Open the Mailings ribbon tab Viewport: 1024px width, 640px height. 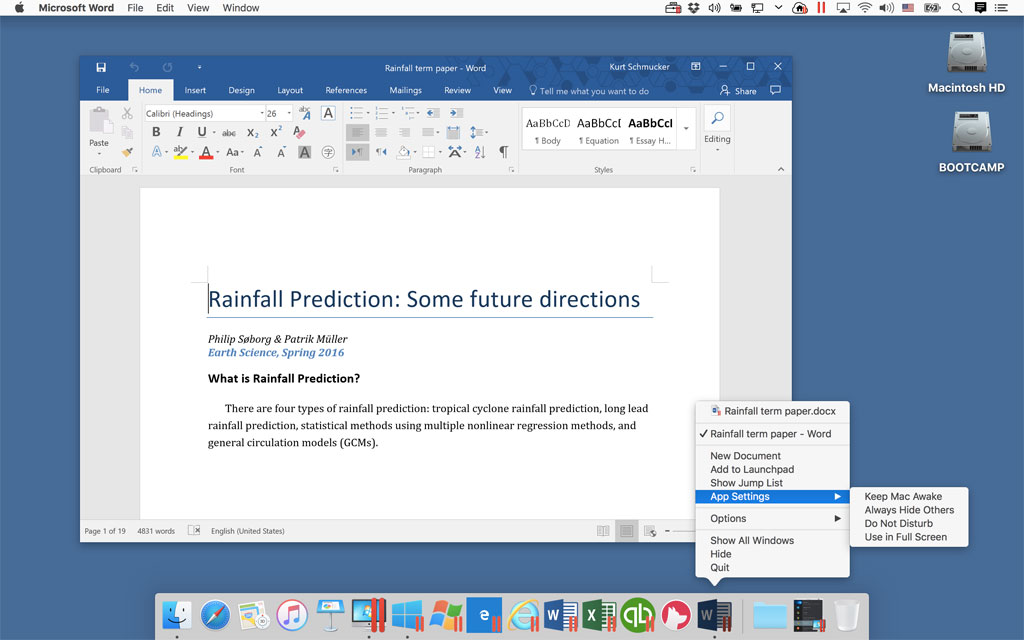[x=406, y=90]
